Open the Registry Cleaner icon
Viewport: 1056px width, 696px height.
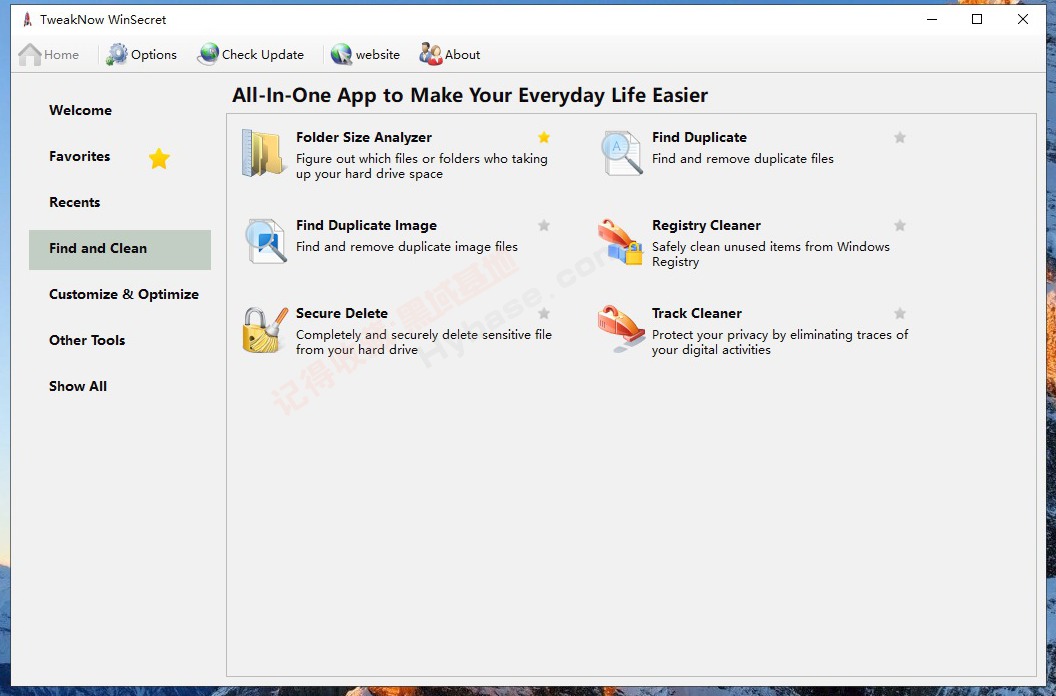(x=620, y=241)
